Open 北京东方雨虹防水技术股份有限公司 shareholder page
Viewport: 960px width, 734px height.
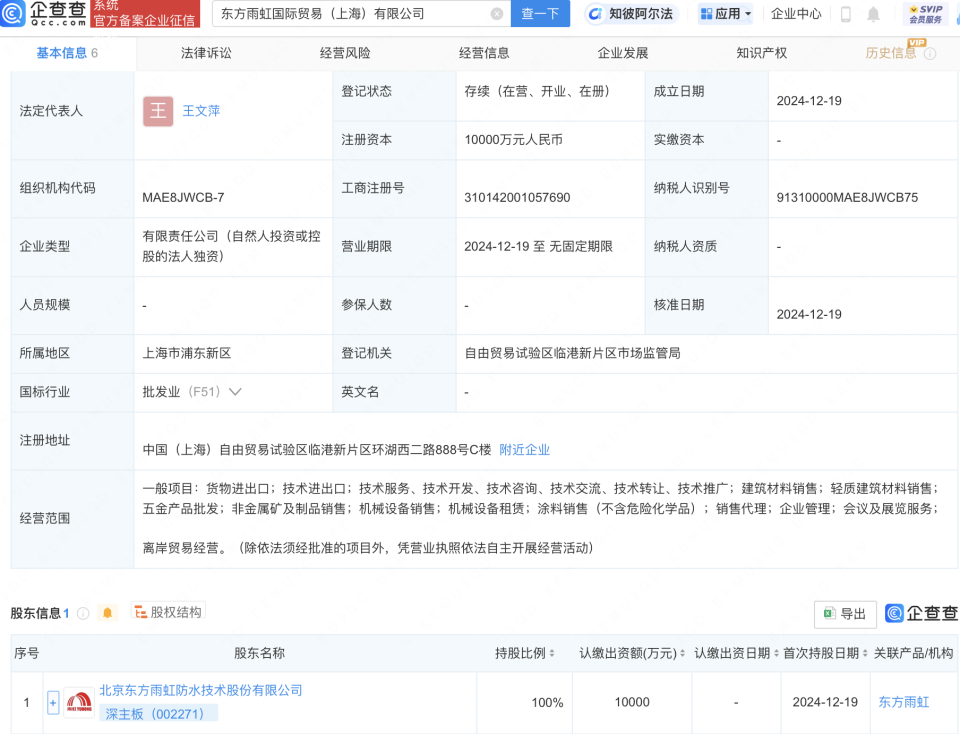click(201, 691)
